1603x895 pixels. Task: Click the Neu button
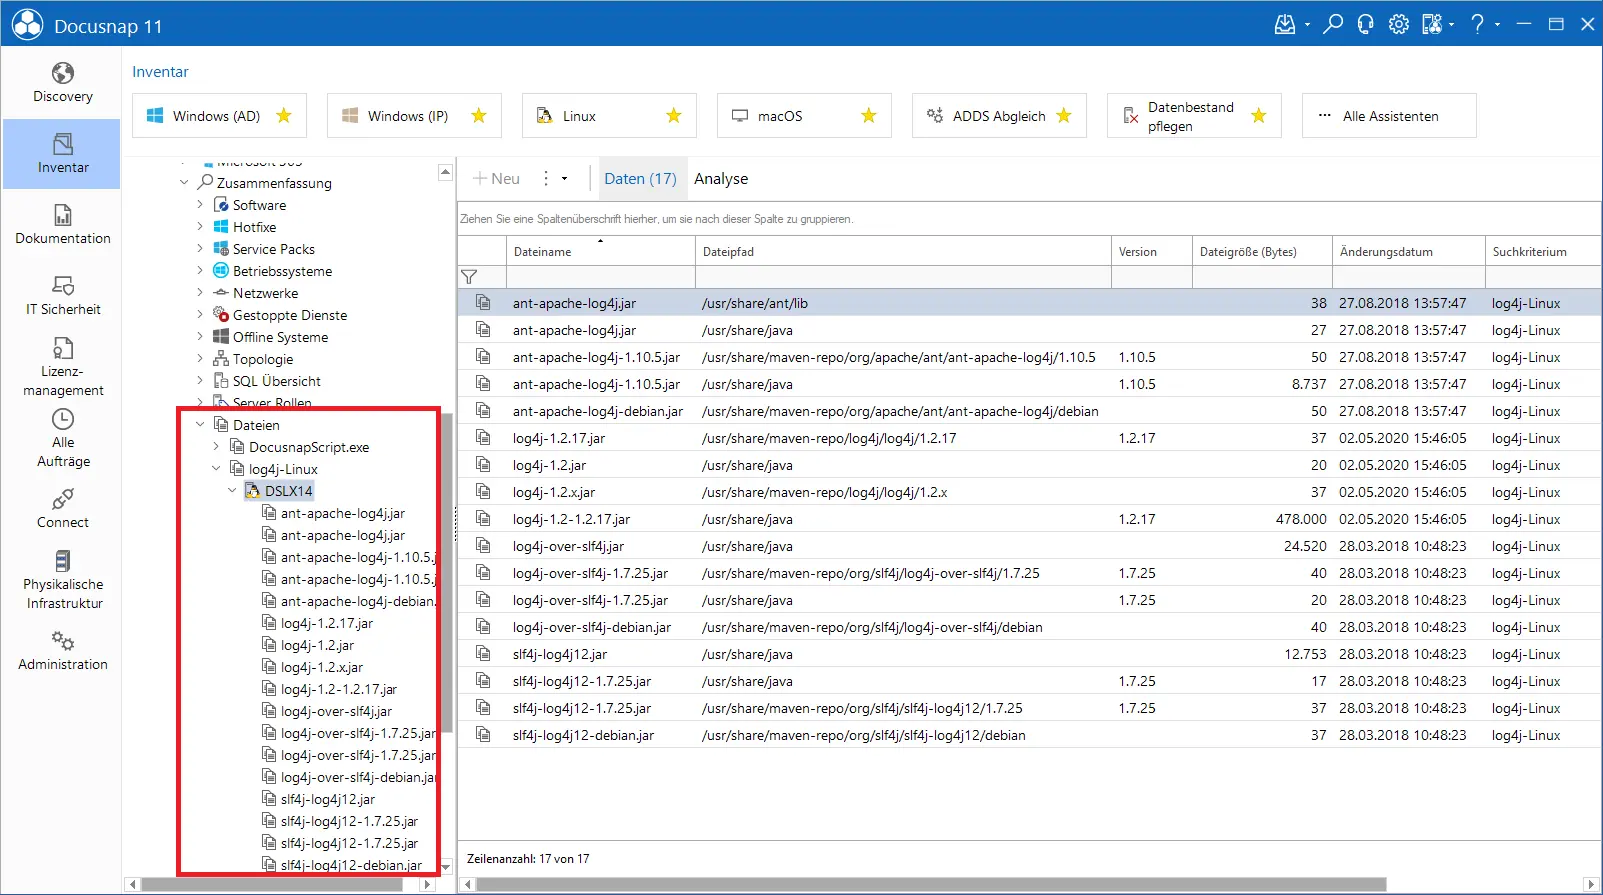[x=496, y=179]
